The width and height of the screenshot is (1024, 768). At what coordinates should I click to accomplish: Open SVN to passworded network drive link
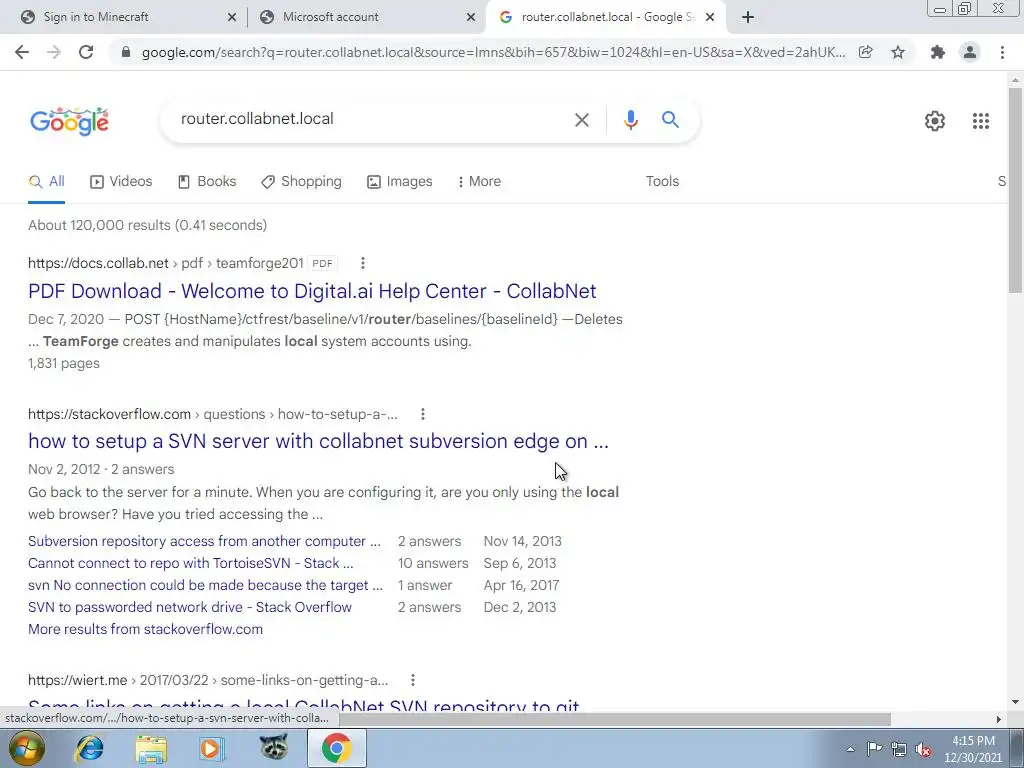click(190, 607)
